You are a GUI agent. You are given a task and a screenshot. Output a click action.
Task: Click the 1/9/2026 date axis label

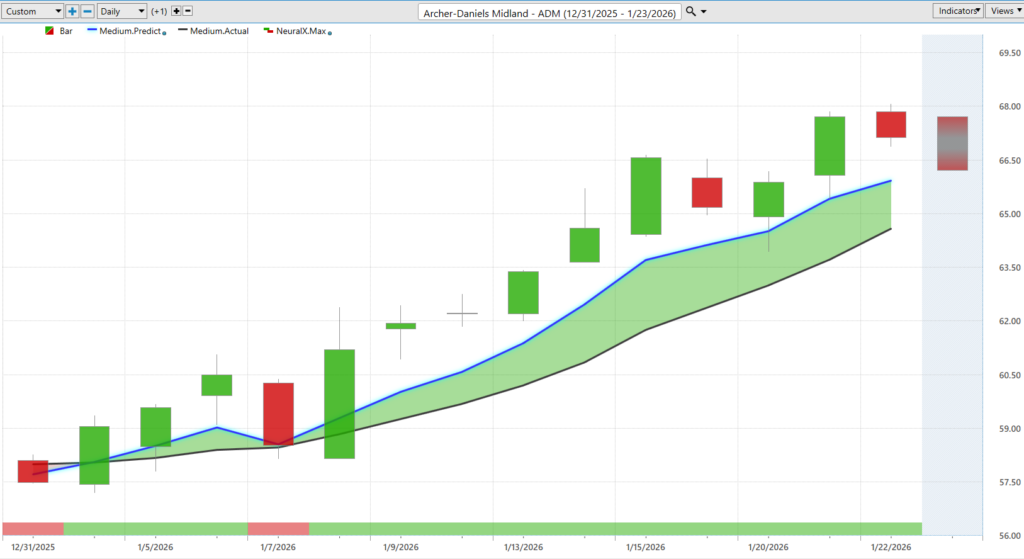coord(401,547)
